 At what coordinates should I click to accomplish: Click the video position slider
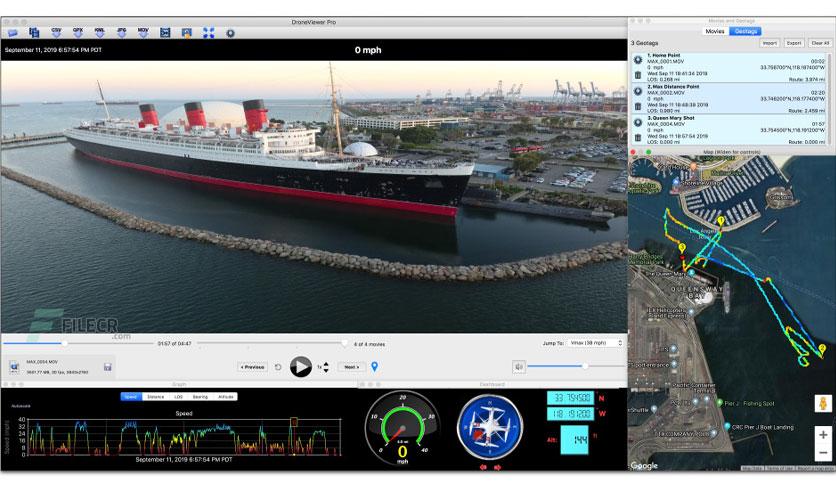click(78, 344)
